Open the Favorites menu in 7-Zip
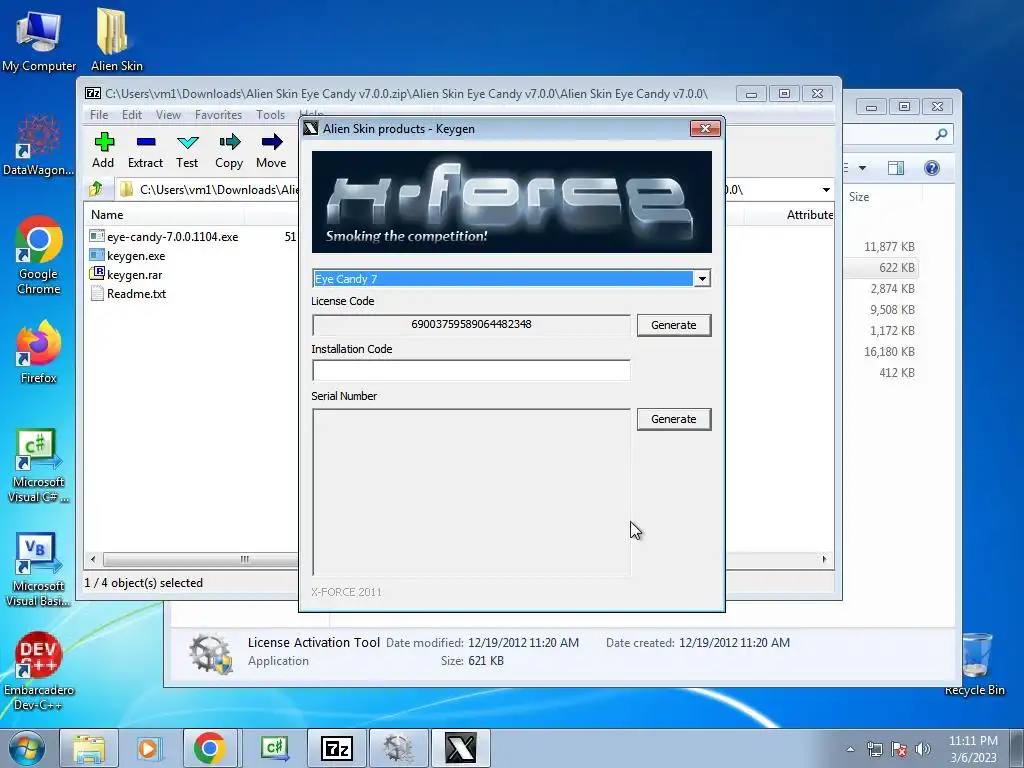 click(x=218, y=115)
